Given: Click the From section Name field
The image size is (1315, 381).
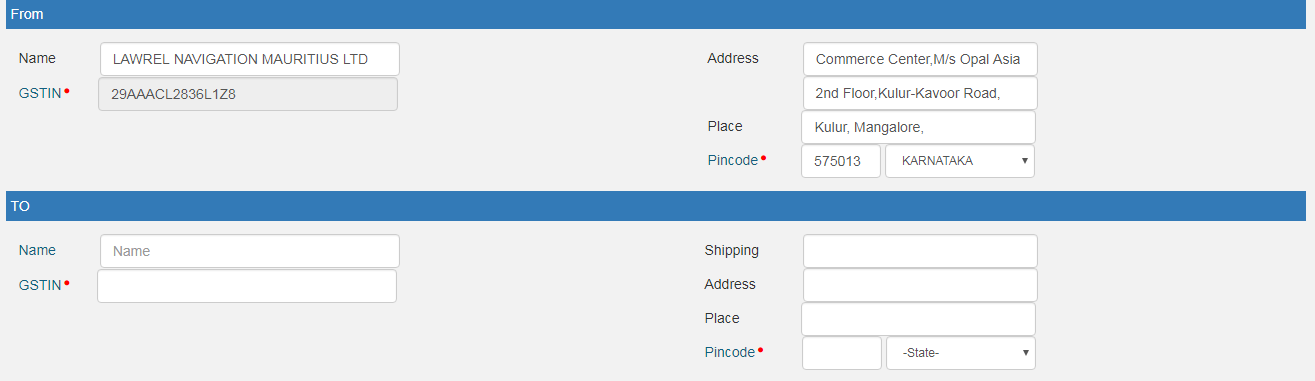Looking at the screenshot, I should [250, 59].
